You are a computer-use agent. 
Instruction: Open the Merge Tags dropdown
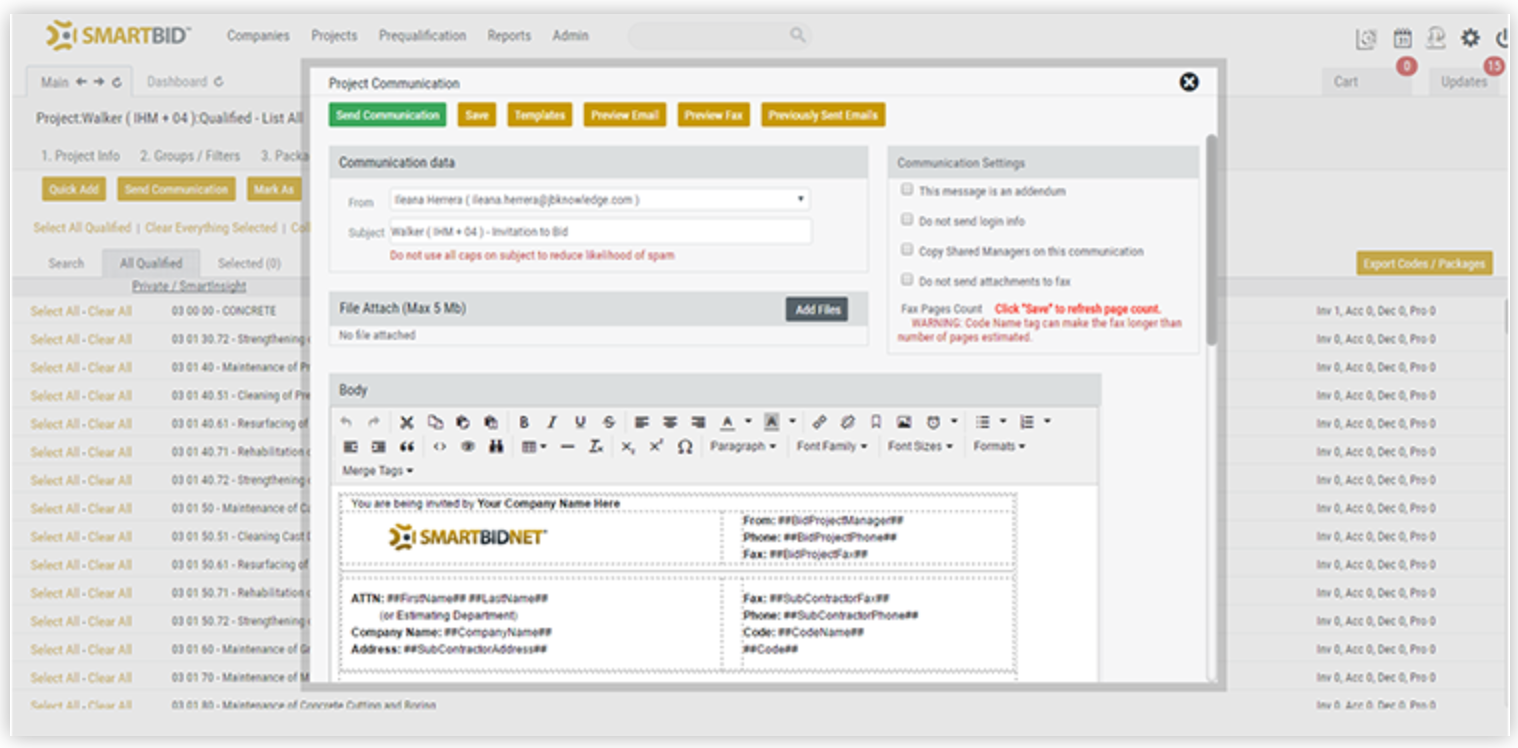[x=378, y=470]
